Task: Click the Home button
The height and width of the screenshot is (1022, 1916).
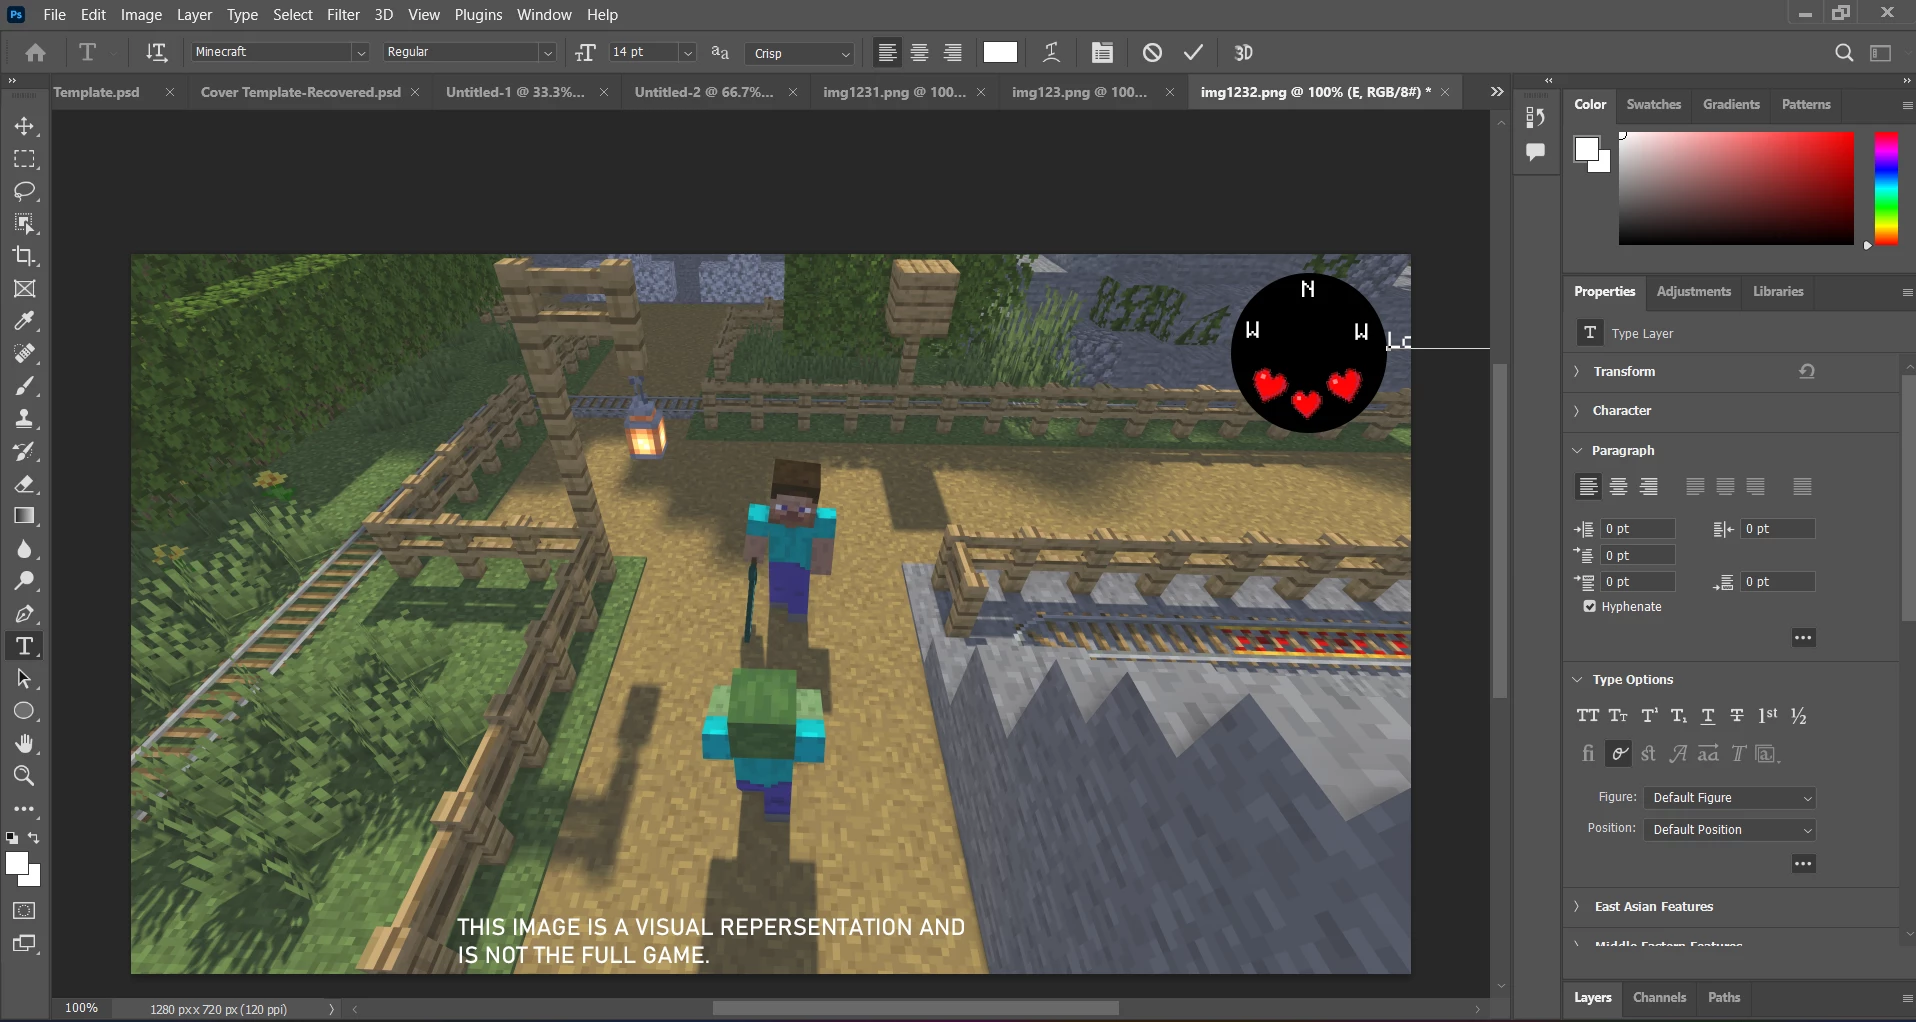Action: pos(36,53)
